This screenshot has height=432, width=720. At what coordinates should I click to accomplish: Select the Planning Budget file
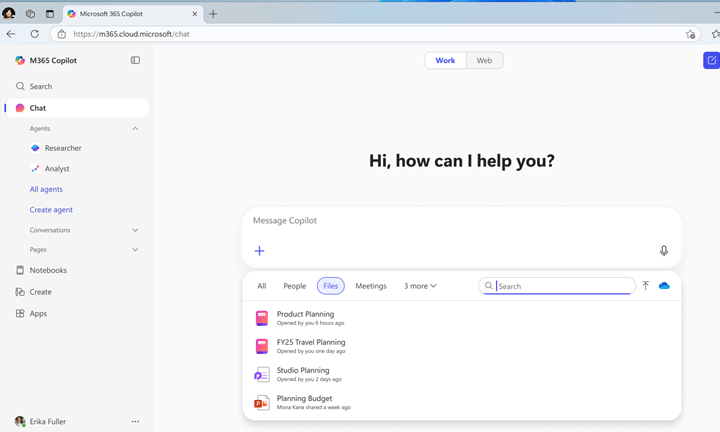(461, 402)
